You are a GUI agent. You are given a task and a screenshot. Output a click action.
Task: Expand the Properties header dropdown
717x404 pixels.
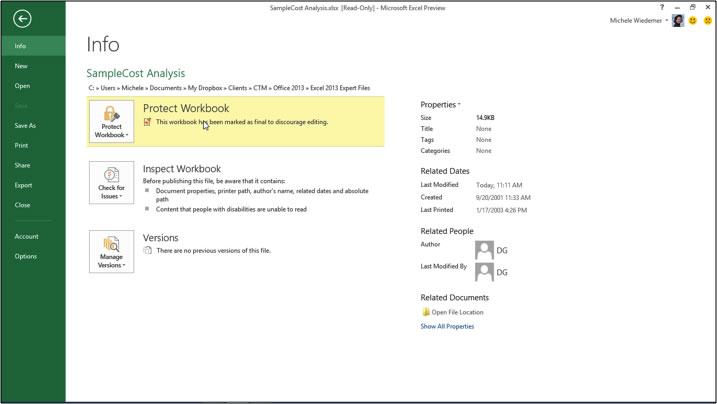pos(440,105)
